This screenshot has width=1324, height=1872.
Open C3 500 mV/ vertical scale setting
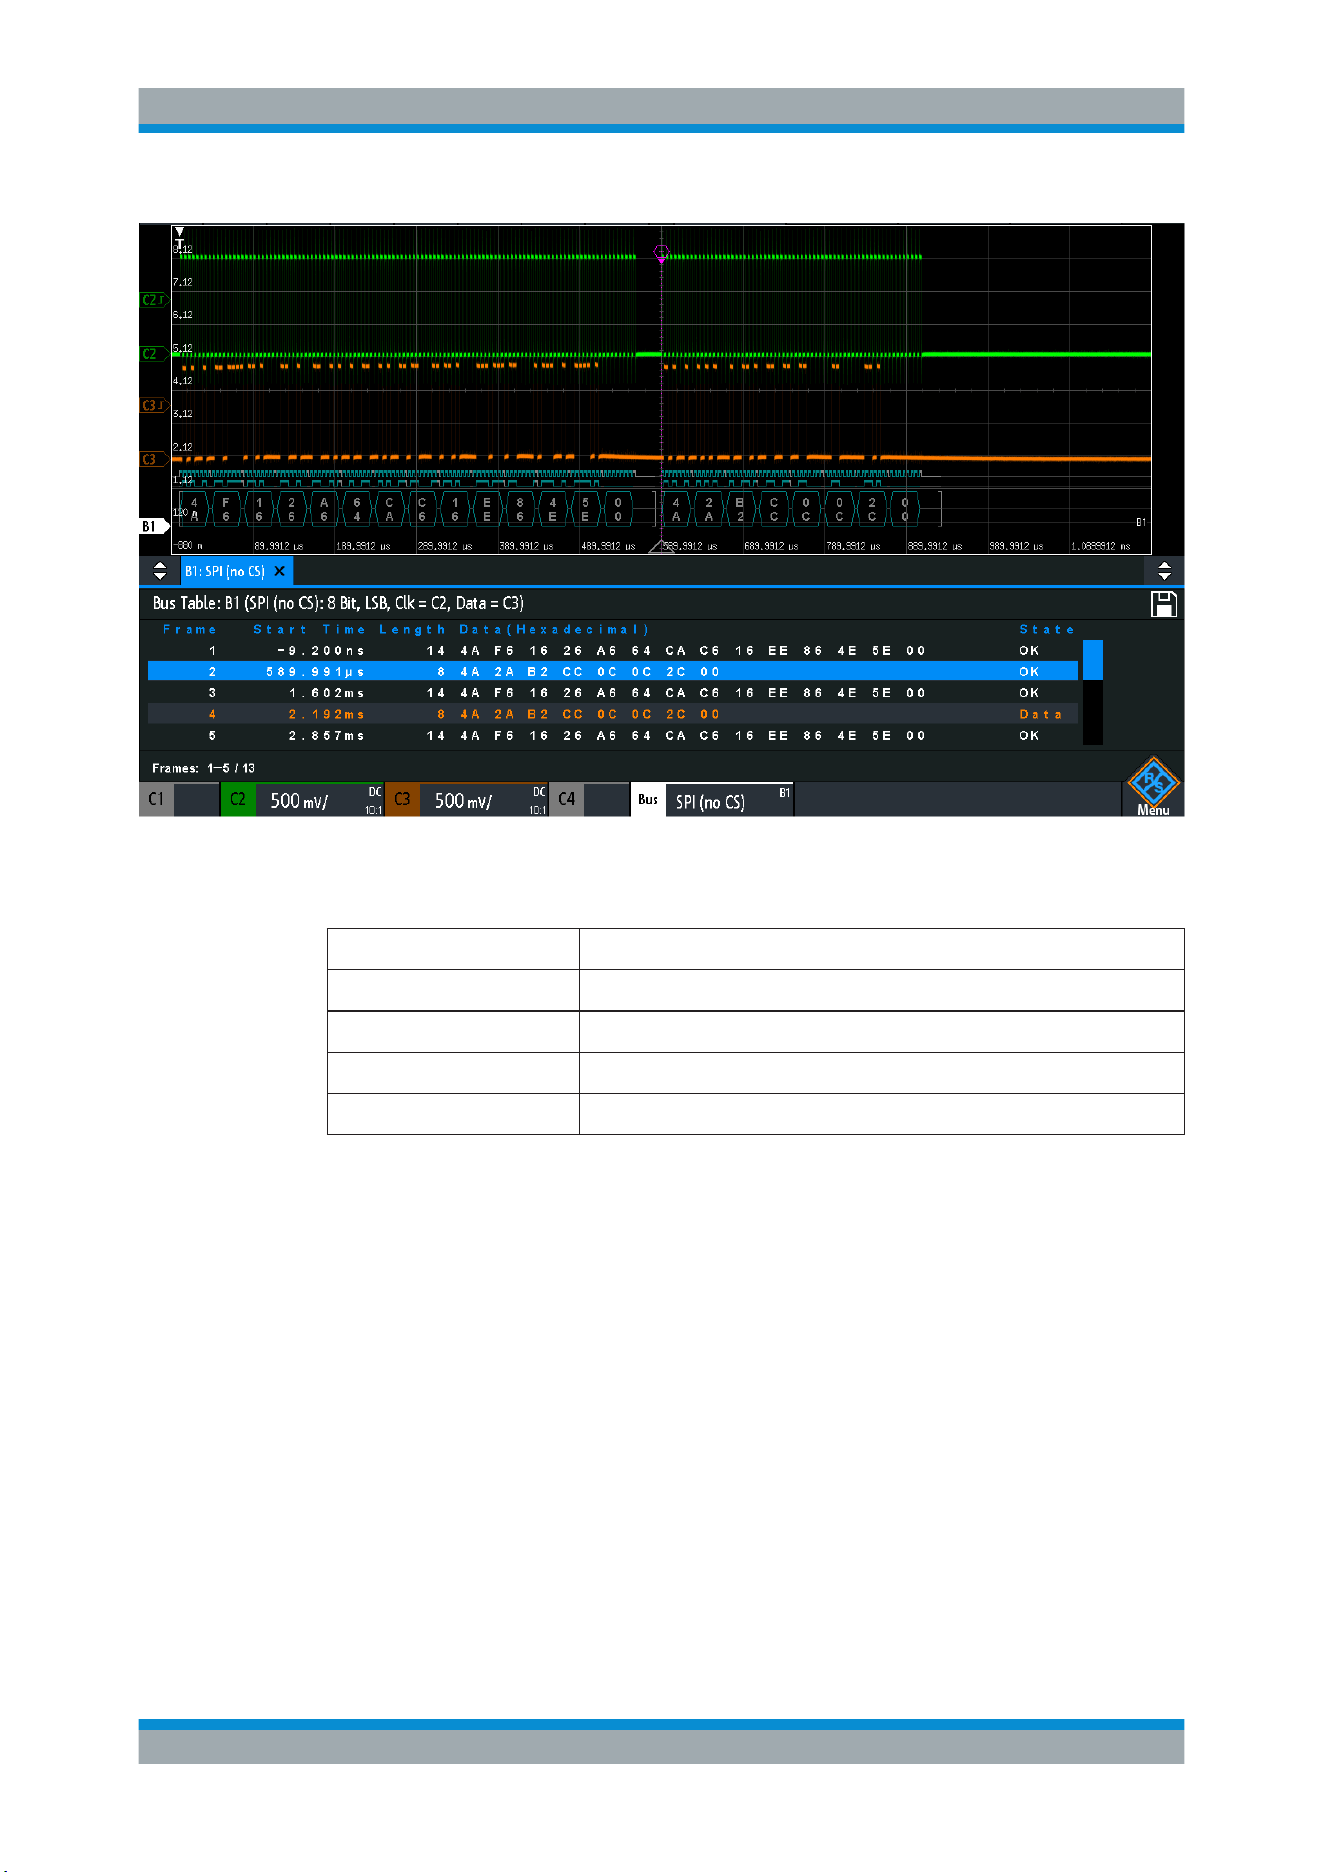484,799
